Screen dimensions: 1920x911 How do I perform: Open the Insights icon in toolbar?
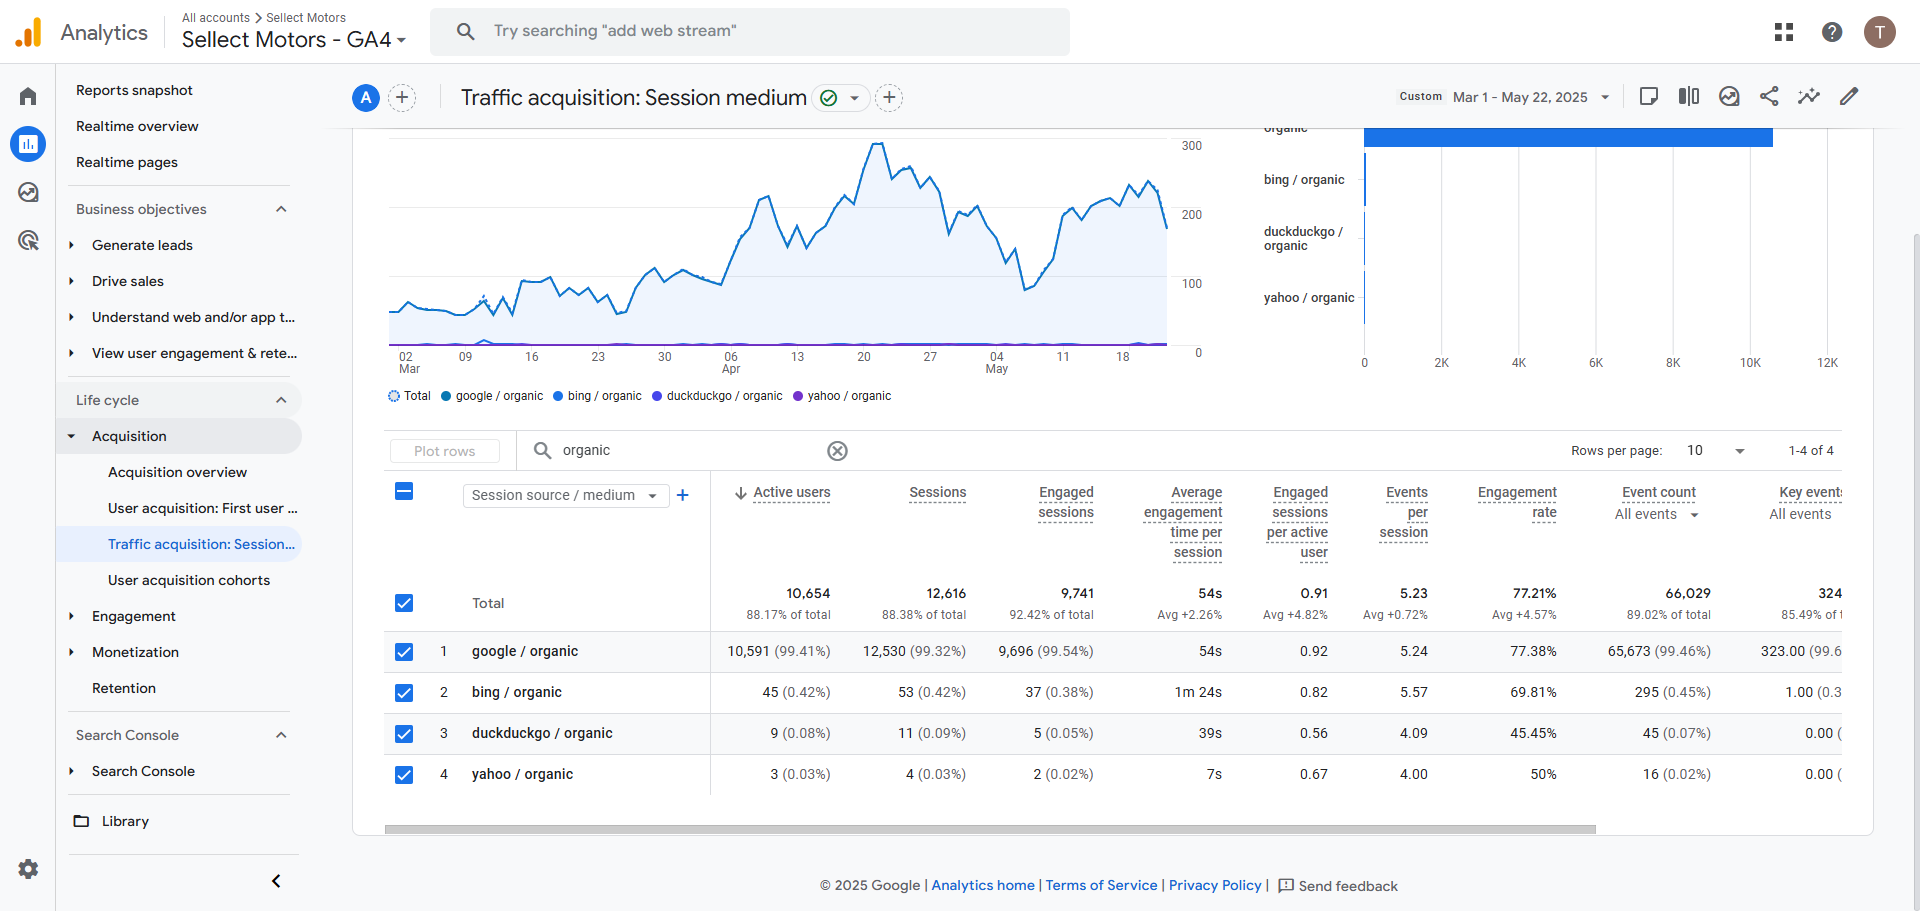(x=1729, y=97)
